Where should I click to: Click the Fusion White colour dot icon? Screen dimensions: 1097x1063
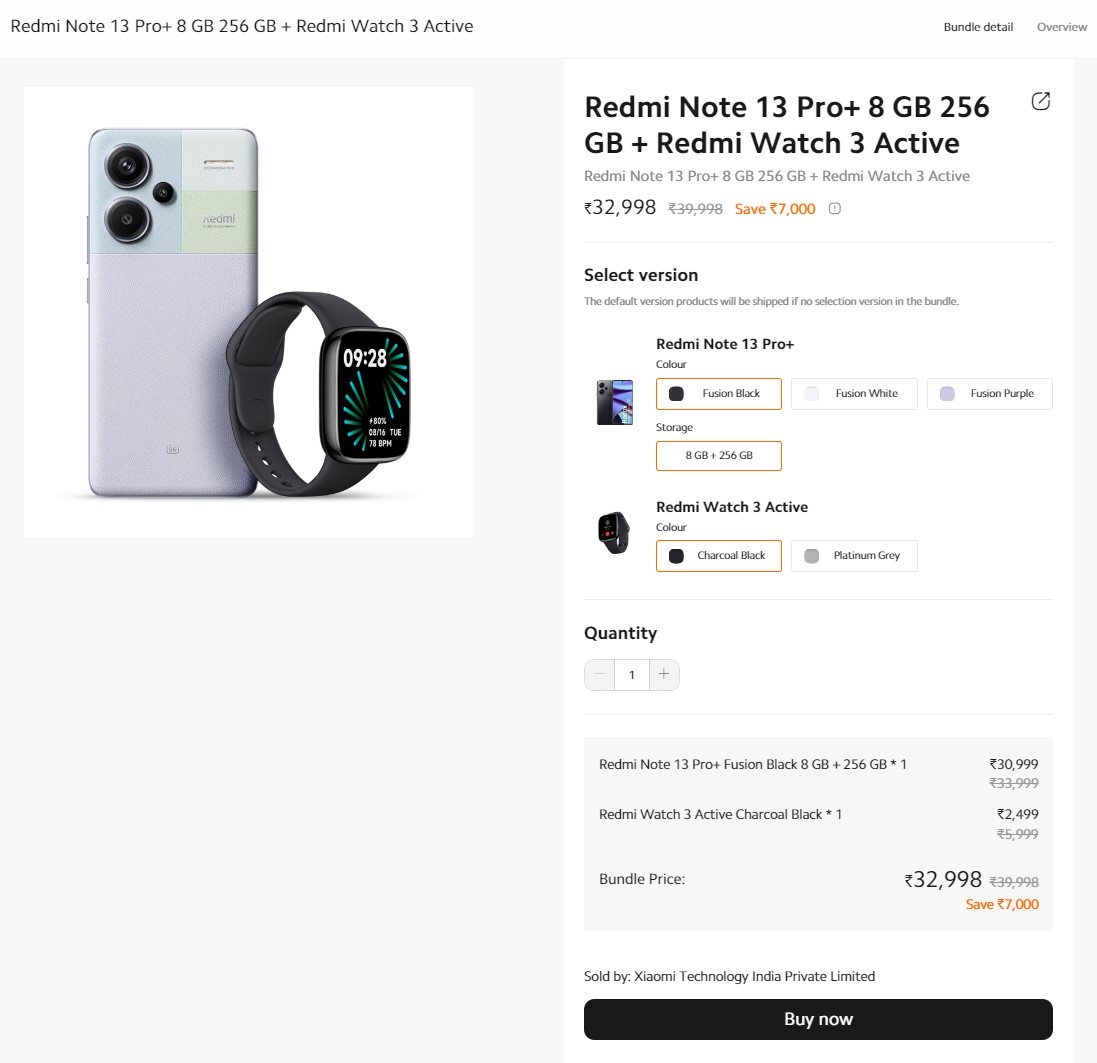click(811, 394)
